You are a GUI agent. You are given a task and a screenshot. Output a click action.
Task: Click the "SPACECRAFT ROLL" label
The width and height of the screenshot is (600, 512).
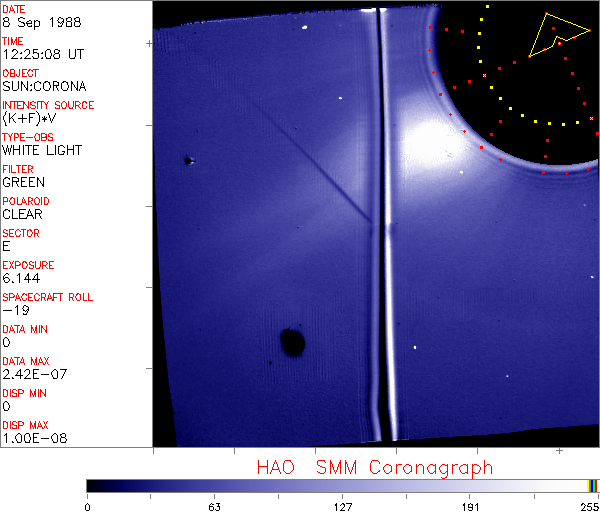(48, 297)
